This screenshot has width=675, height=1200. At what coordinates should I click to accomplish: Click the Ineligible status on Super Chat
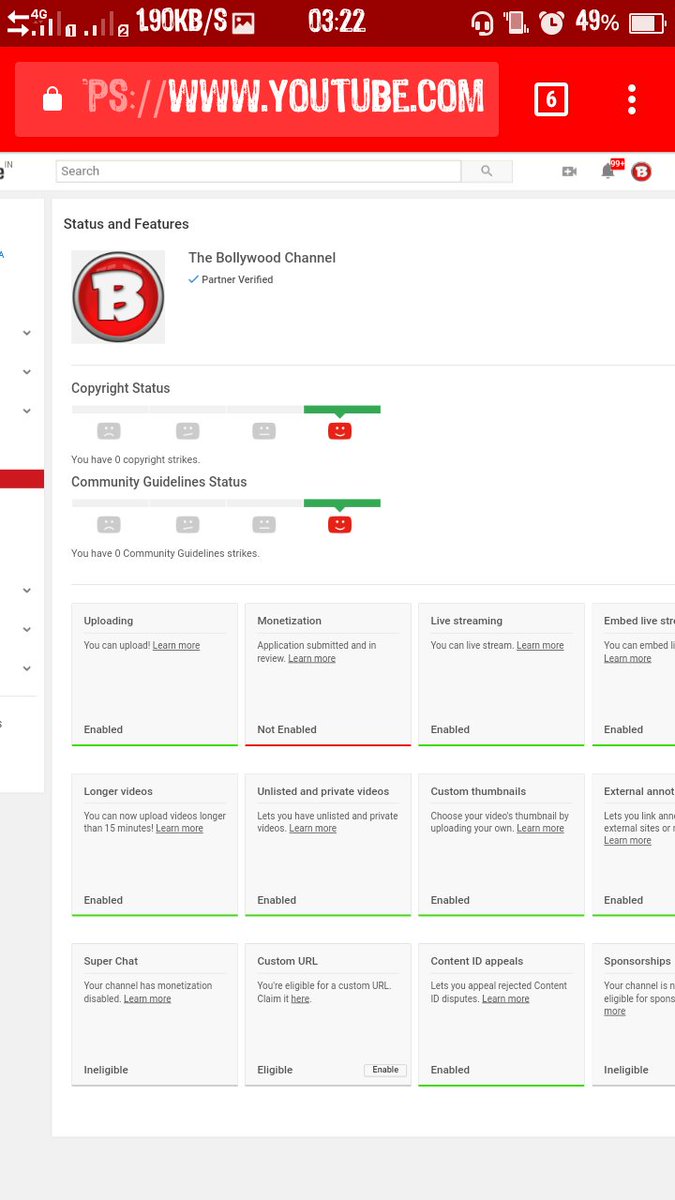pos(106,1070)
